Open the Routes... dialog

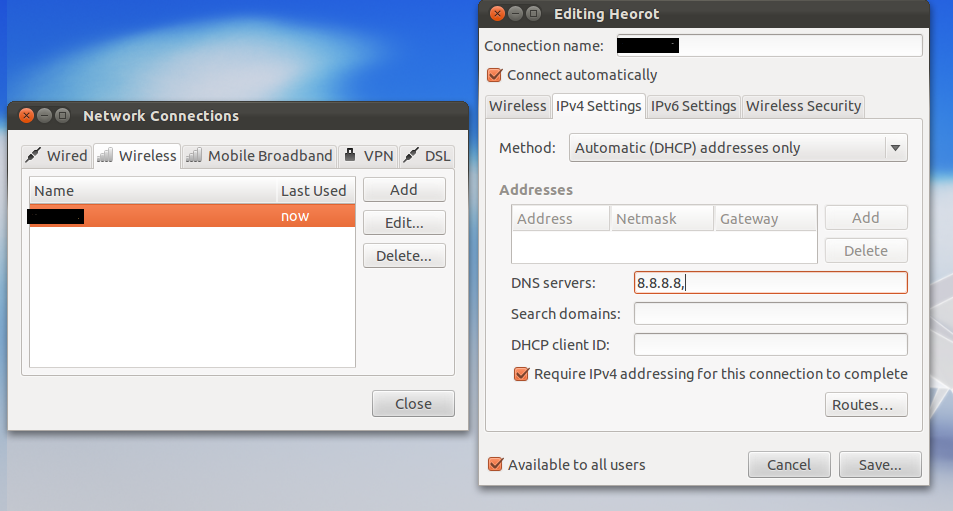click(866, 405)
